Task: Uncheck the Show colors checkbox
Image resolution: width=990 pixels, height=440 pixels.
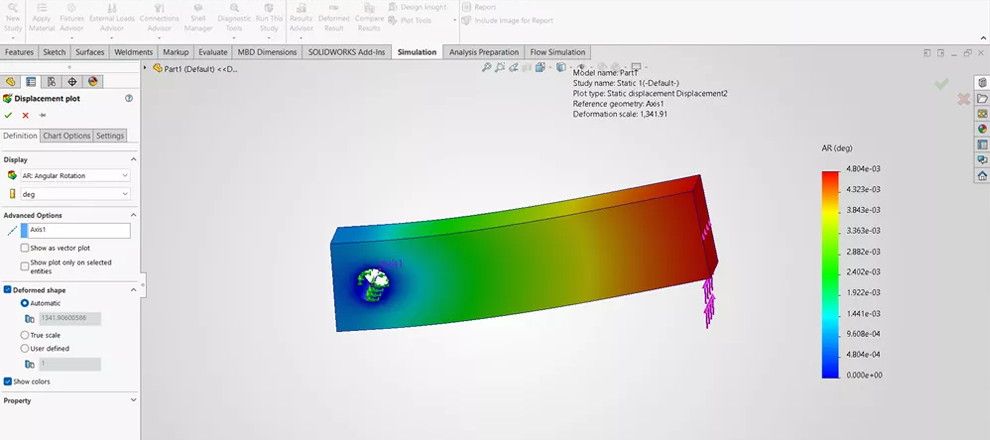Action: tap(8, 381)
